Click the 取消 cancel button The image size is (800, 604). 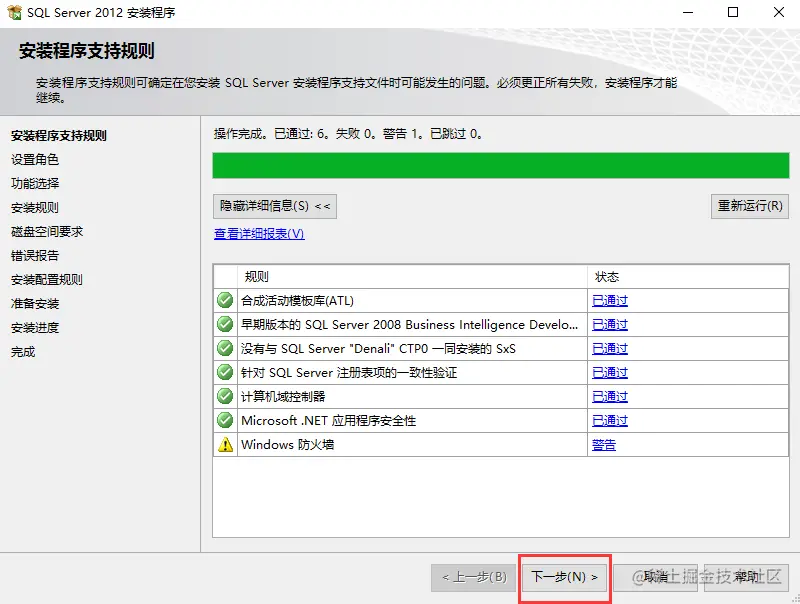pos(656,577)
